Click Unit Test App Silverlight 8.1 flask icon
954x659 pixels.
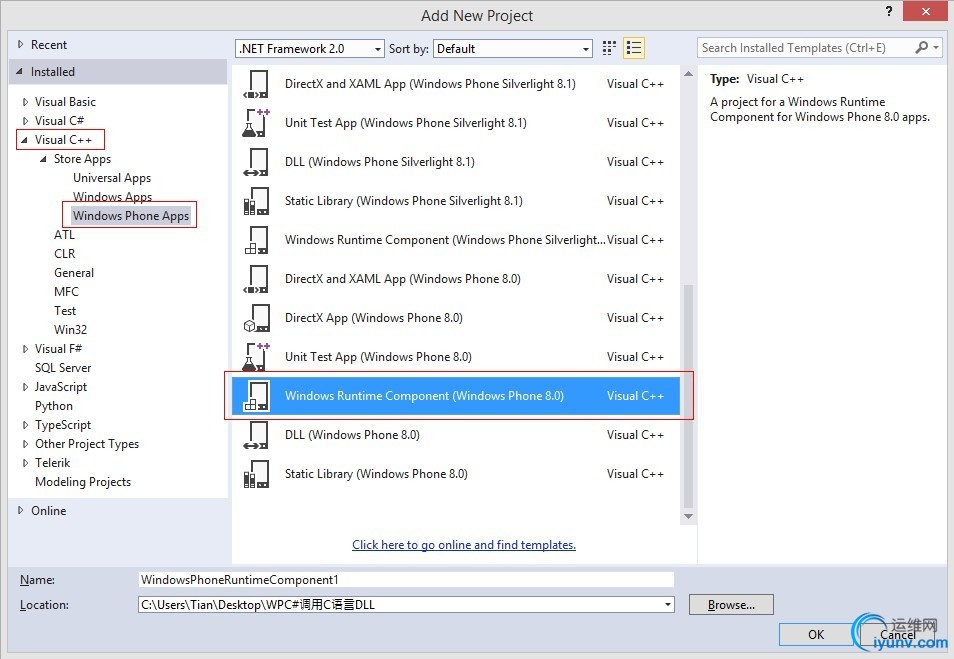coord(256,123)
